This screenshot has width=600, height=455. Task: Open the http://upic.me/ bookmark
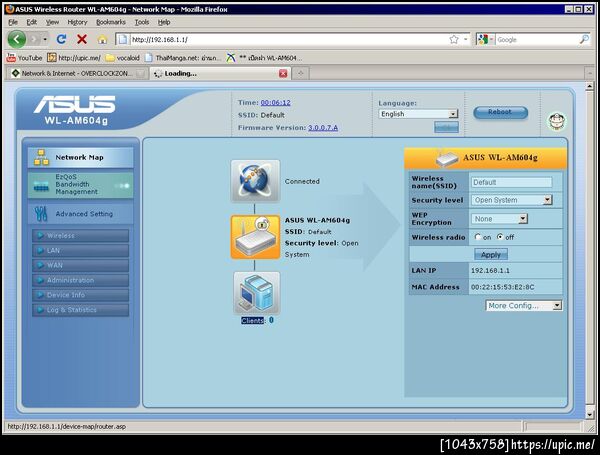74,58
